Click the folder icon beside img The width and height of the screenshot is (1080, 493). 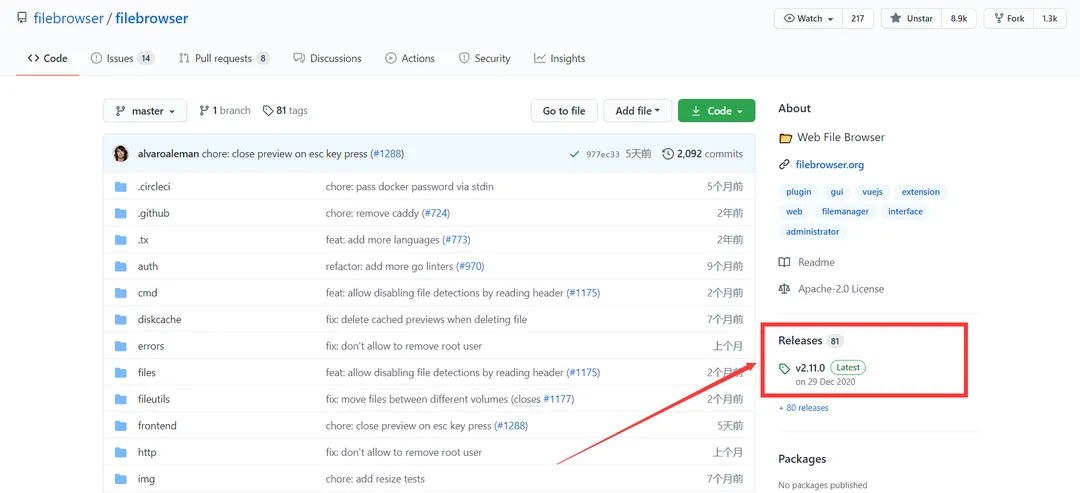[121, 479]
